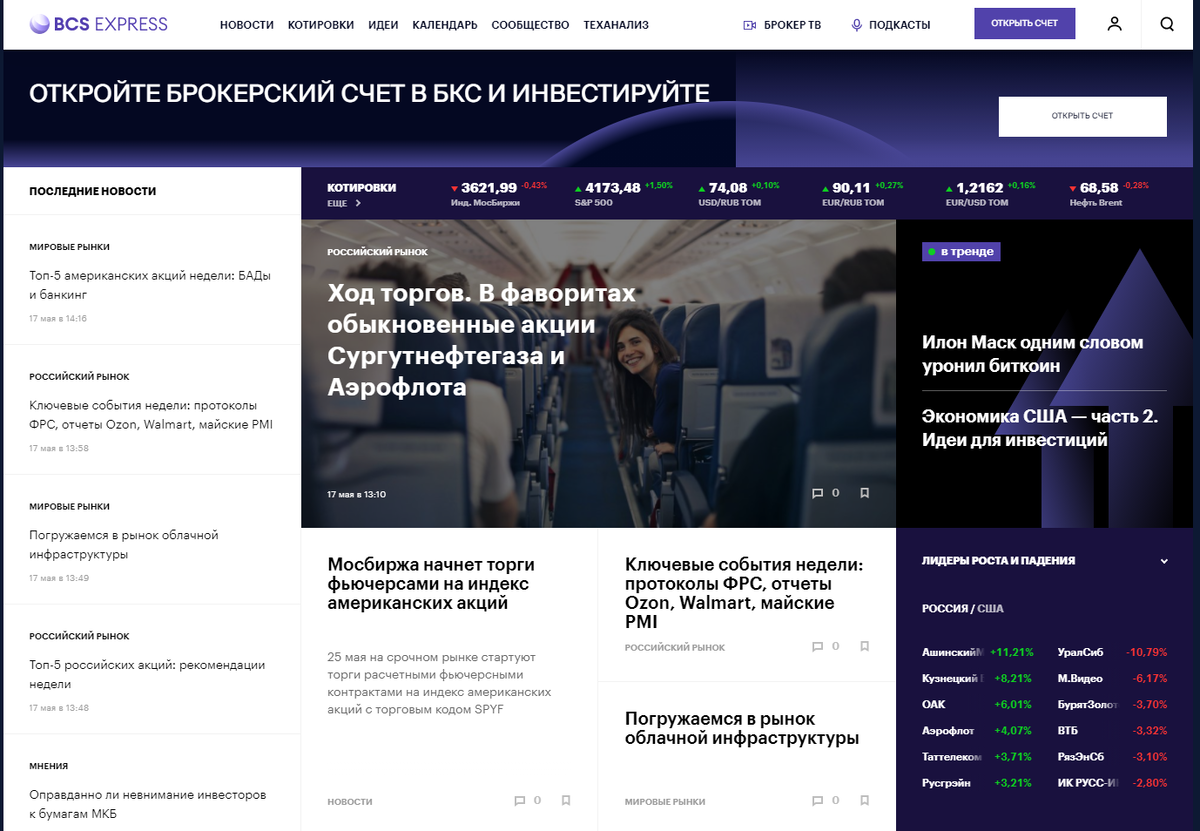Image resolution: width=1200 pixels, height=831 pixels.
Task: Click the podcasts microphone icon
Action: [x=856, y=25]
